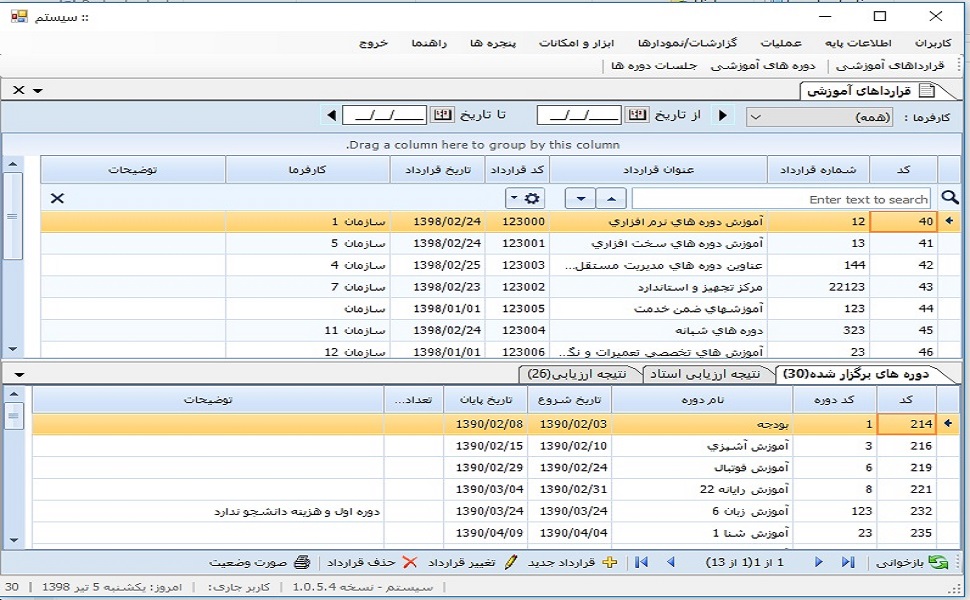The height and width of the screenshot is (600, 970).
Task: Open the راهنما menu
Action: 429,43
